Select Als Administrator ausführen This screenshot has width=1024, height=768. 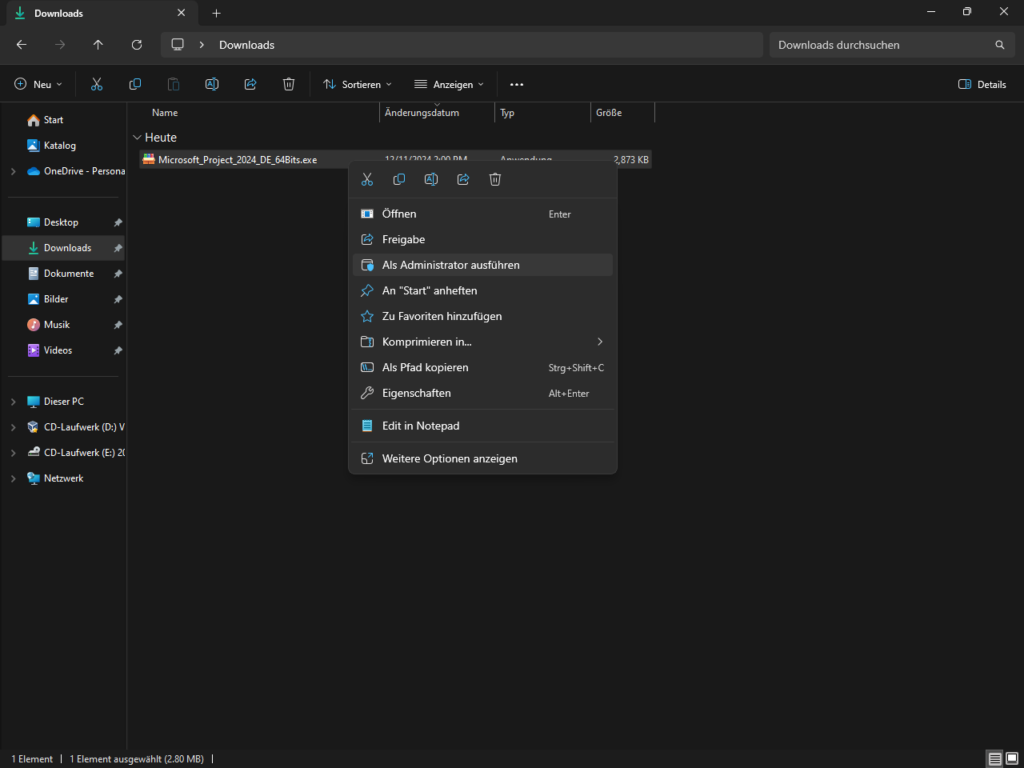tap(451, 265)
